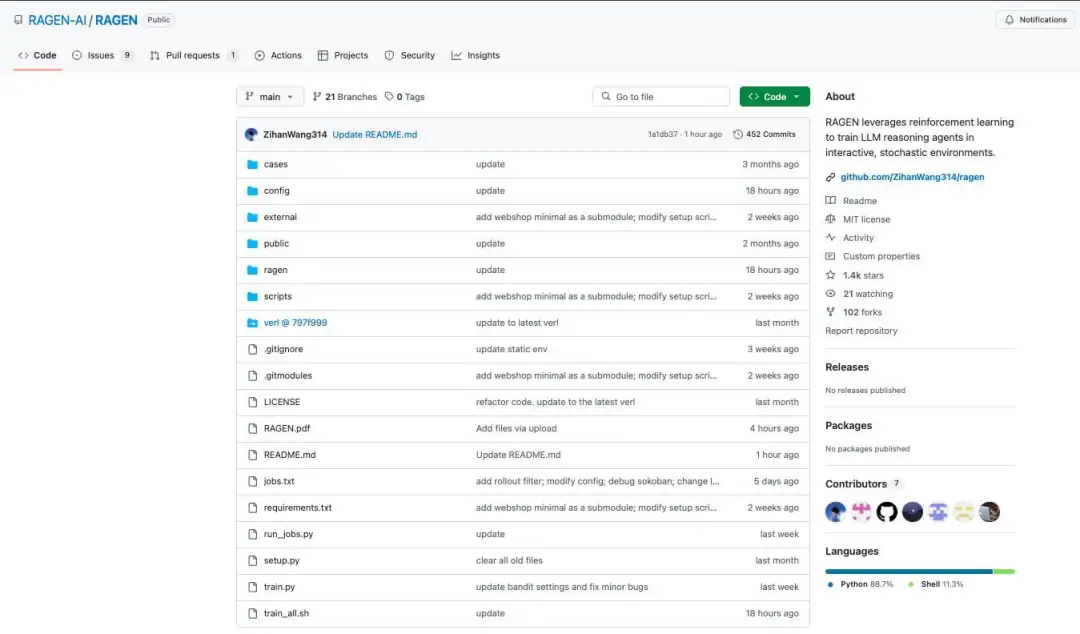Open the Projects tab
The height and width of the screenshot is (634, 1080).
(343, 55)
